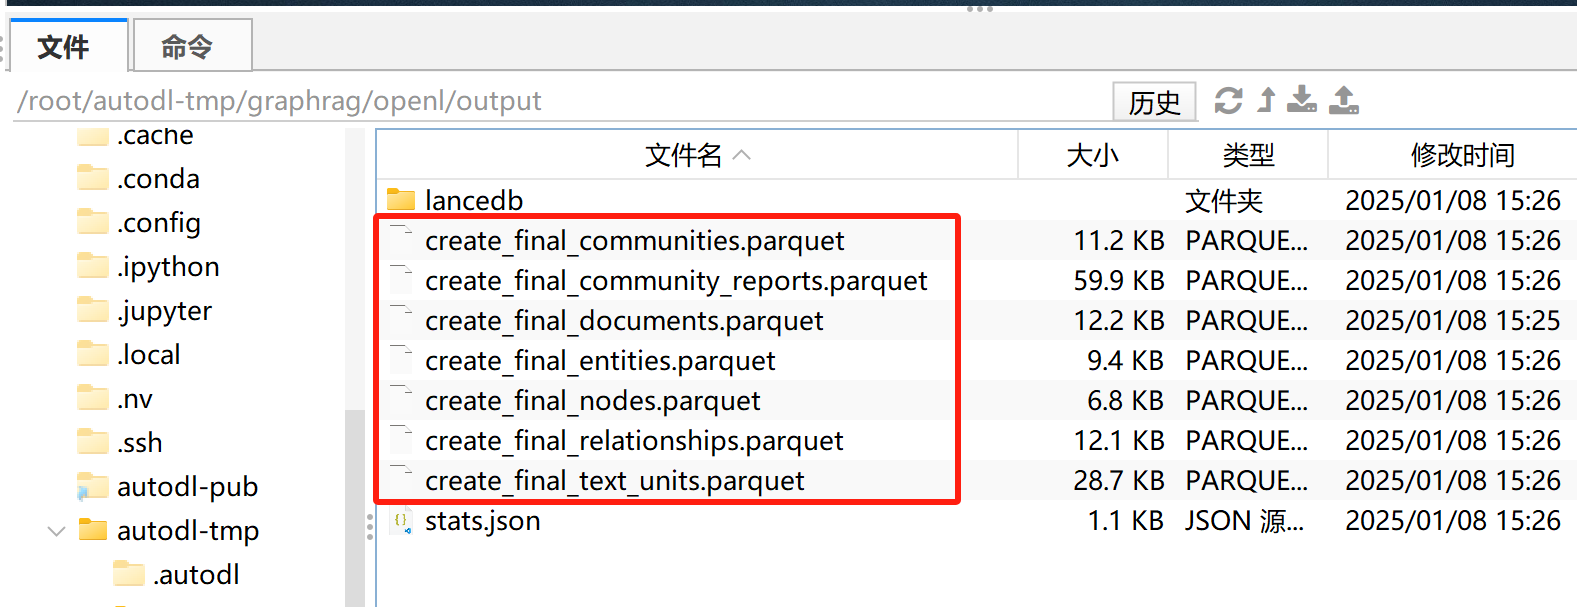Viewport: 1577px width, 607px height.
Task: Select the create_final_entities.parquet file name
Action: (x=600, y=361)
